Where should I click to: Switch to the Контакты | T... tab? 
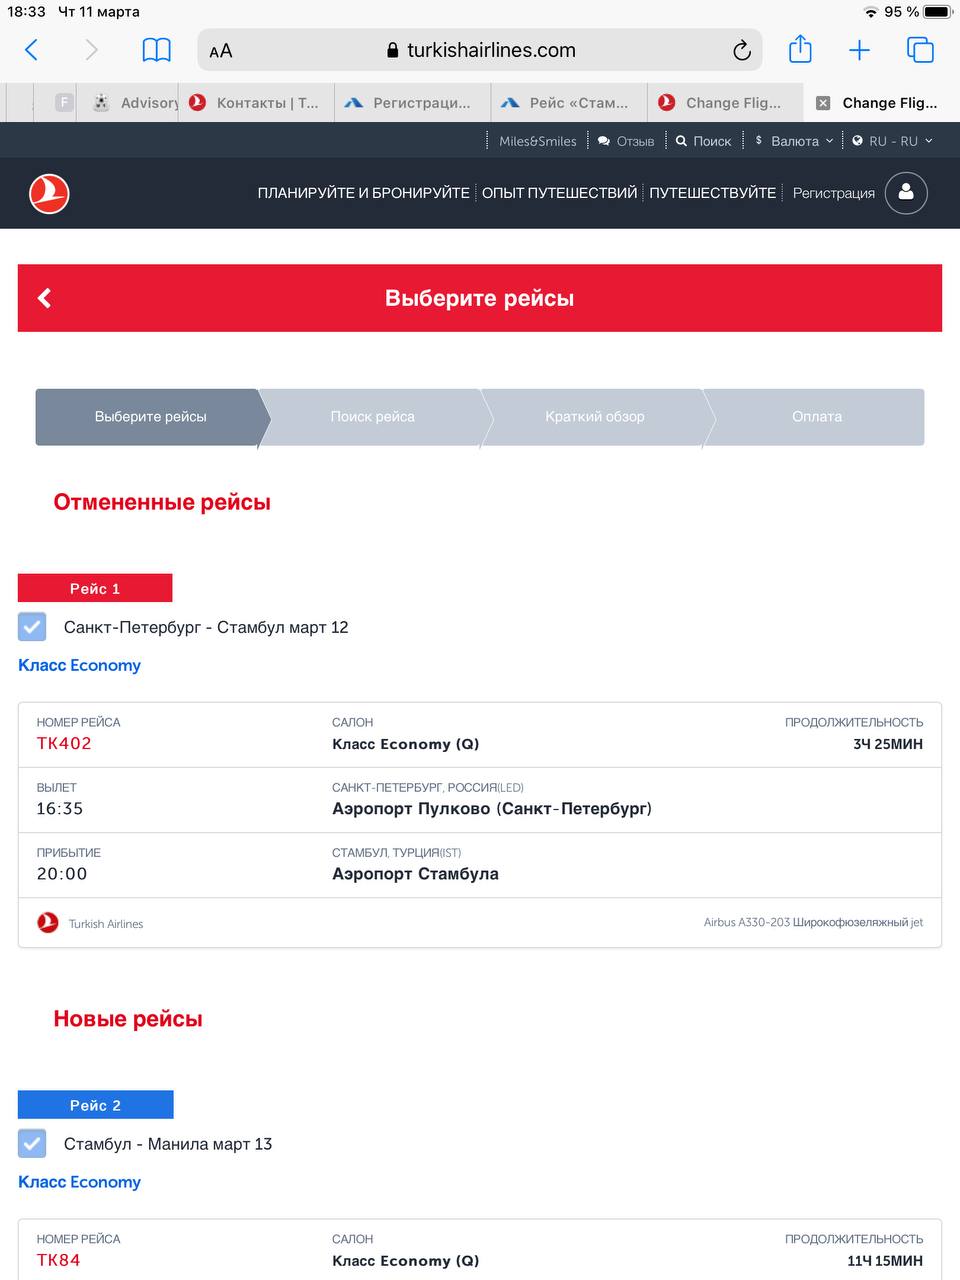click(x=256, y=103)
